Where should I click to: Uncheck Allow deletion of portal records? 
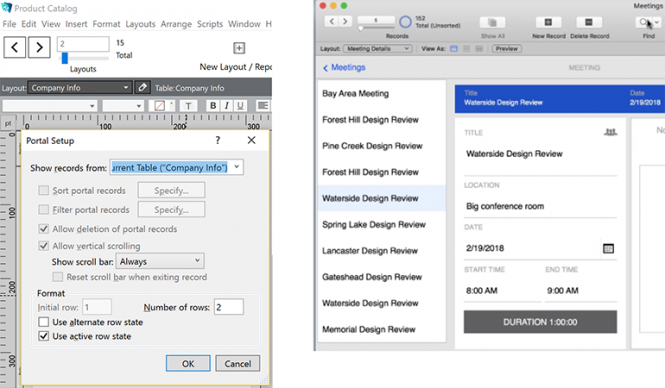point(43,229)
